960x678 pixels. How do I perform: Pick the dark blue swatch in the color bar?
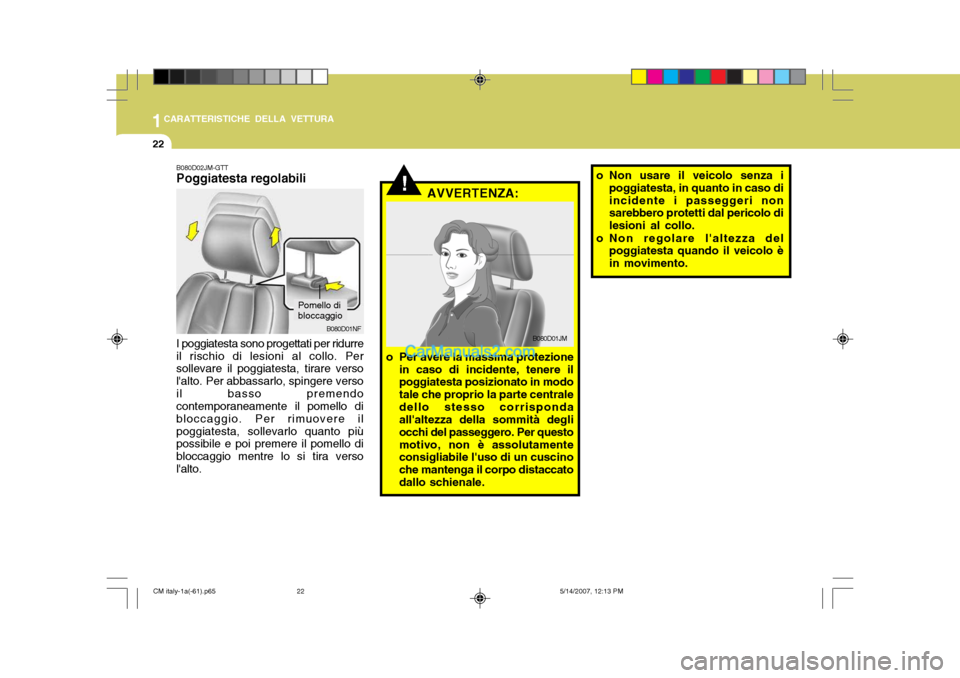click(687, 77)
